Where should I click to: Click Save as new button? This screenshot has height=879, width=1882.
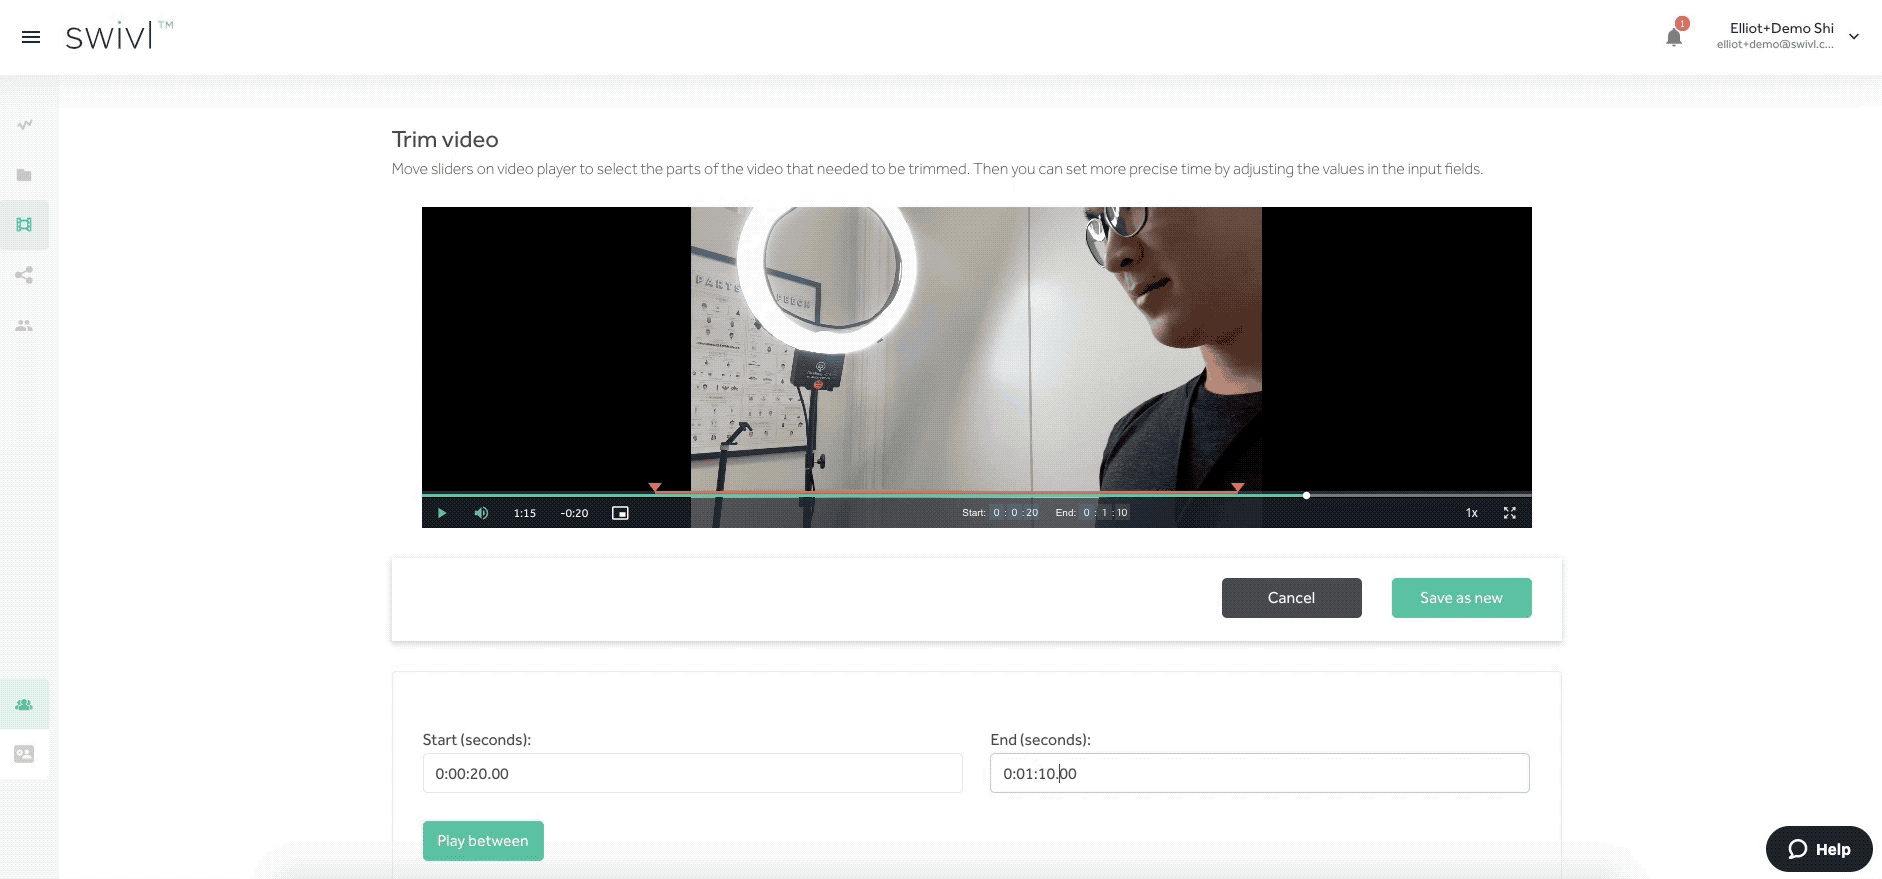tap(1461, 598)
